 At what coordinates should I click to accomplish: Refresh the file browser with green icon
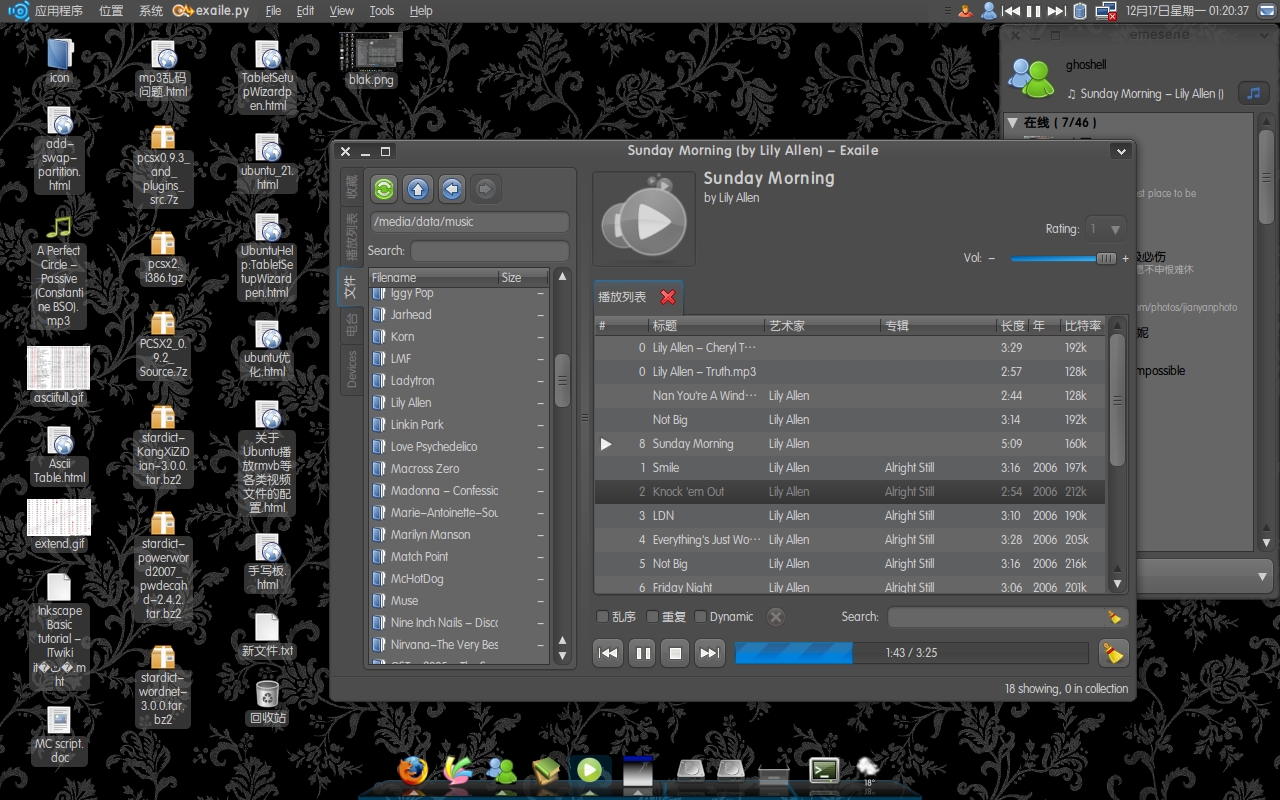point(384,188)
